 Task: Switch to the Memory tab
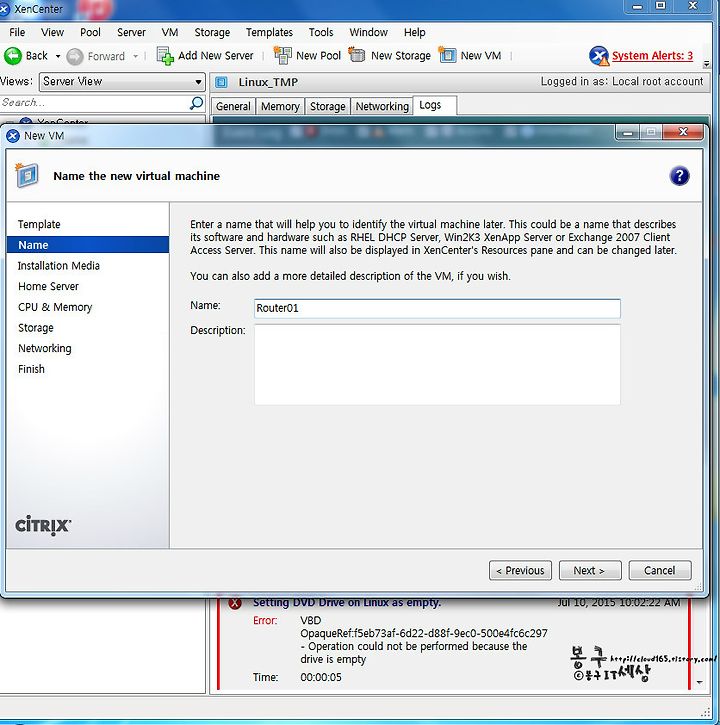click(280, 106)
